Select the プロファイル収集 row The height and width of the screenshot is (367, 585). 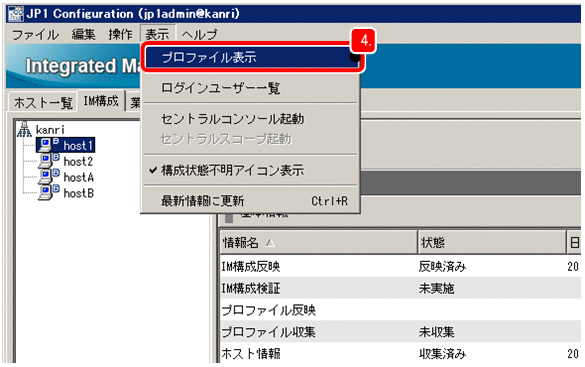(400, 332)
